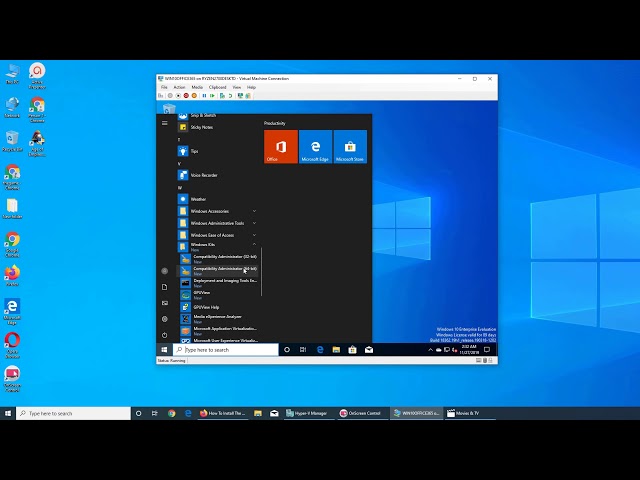This screenshot has height=480, width=640.
Task: Open Microsoft Application Virtualization entry
Action: (219, 331)
